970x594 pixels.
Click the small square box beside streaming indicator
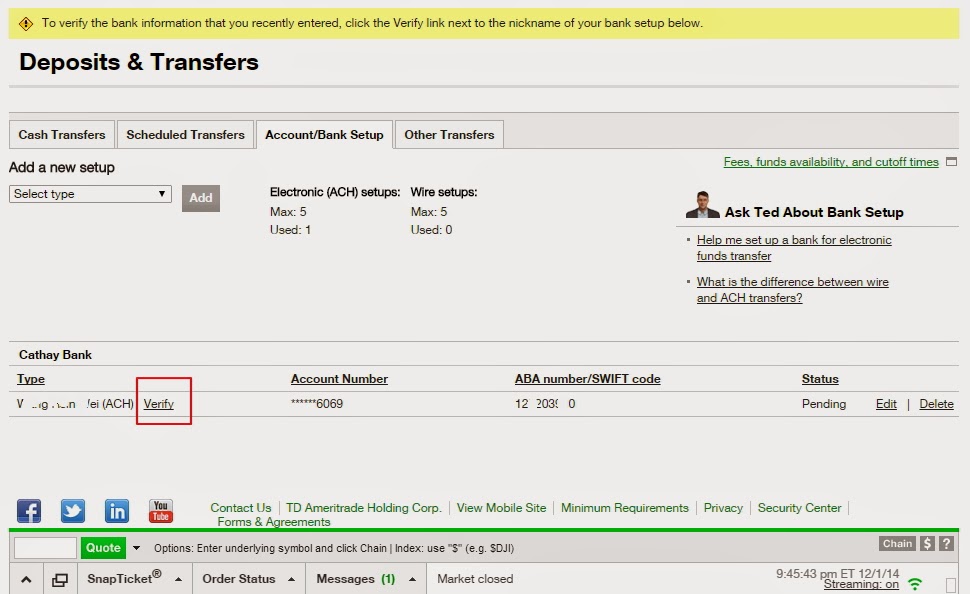coord(951,585)
